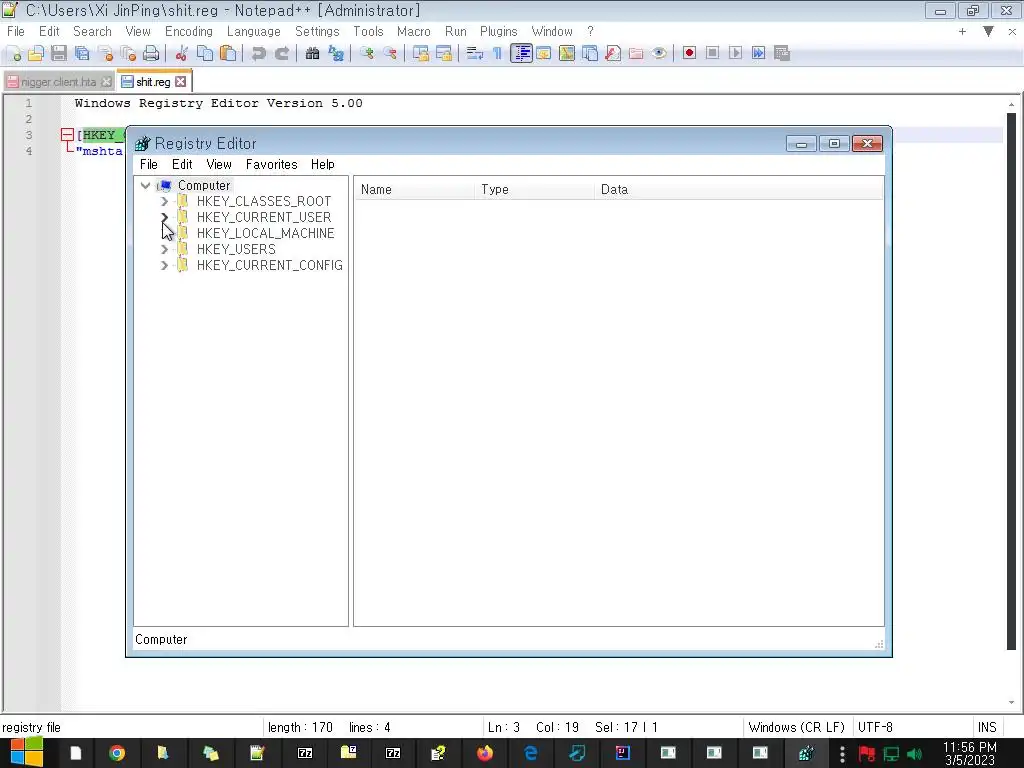Open Find using the binoculars icon
The image size is (1024, 768).
[x=312, y=54]
